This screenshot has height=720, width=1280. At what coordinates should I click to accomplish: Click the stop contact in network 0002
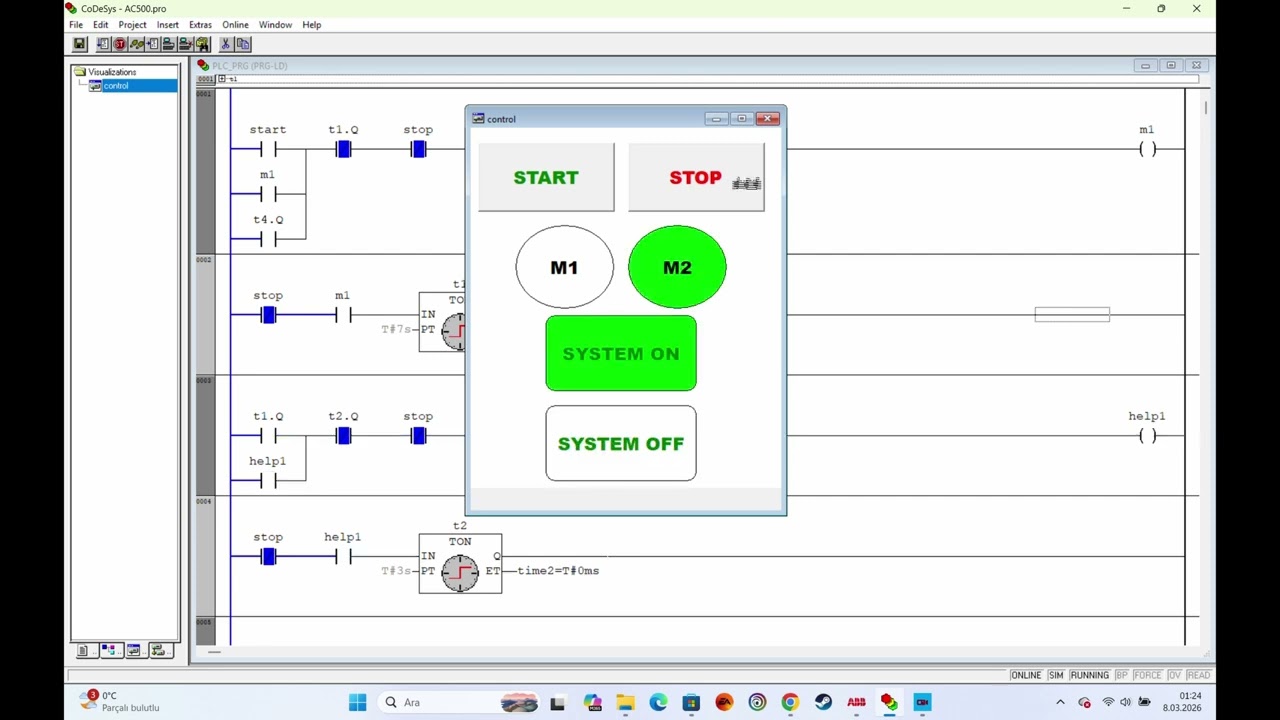click(268, 315)
